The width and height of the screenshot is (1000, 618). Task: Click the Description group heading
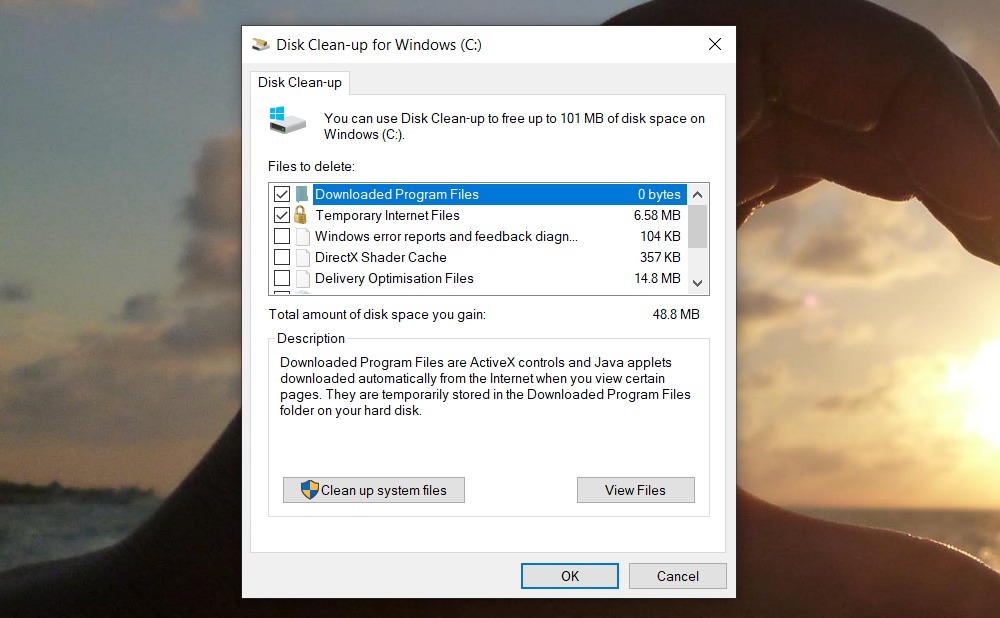(x=311, y=338)
